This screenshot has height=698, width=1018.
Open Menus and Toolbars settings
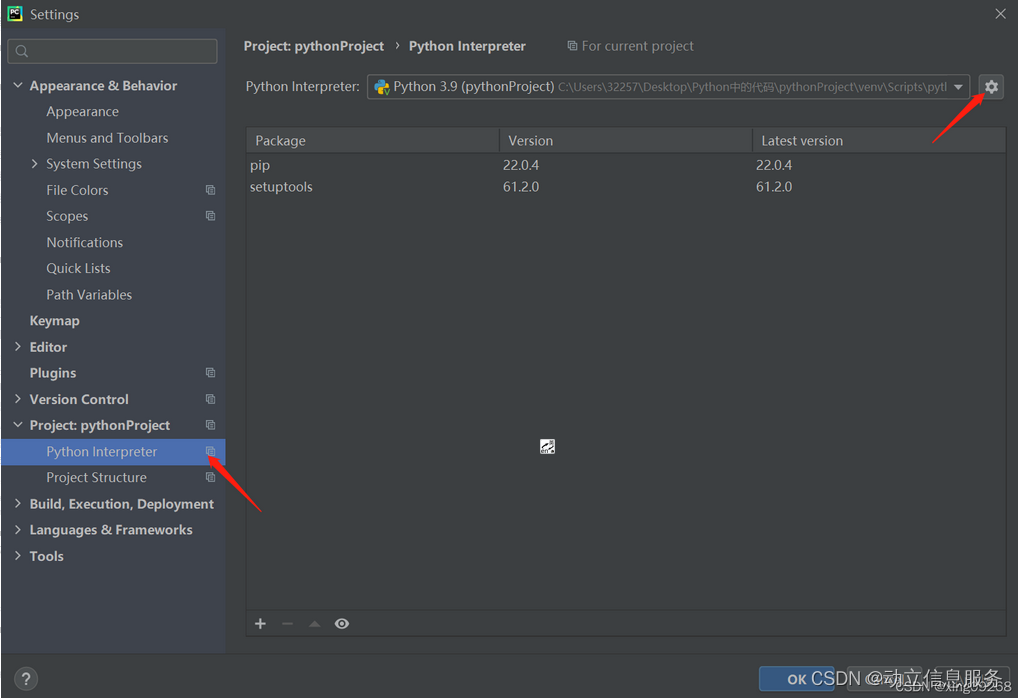click(107, 138)
